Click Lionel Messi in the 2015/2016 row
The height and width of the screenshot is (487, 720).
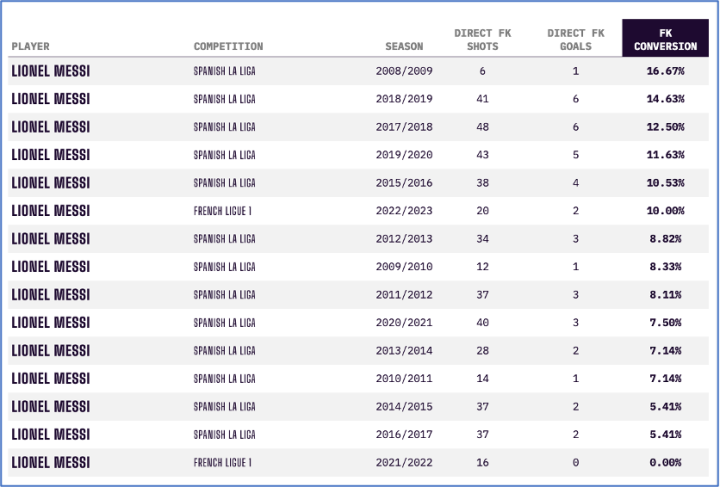pos(50,183)
